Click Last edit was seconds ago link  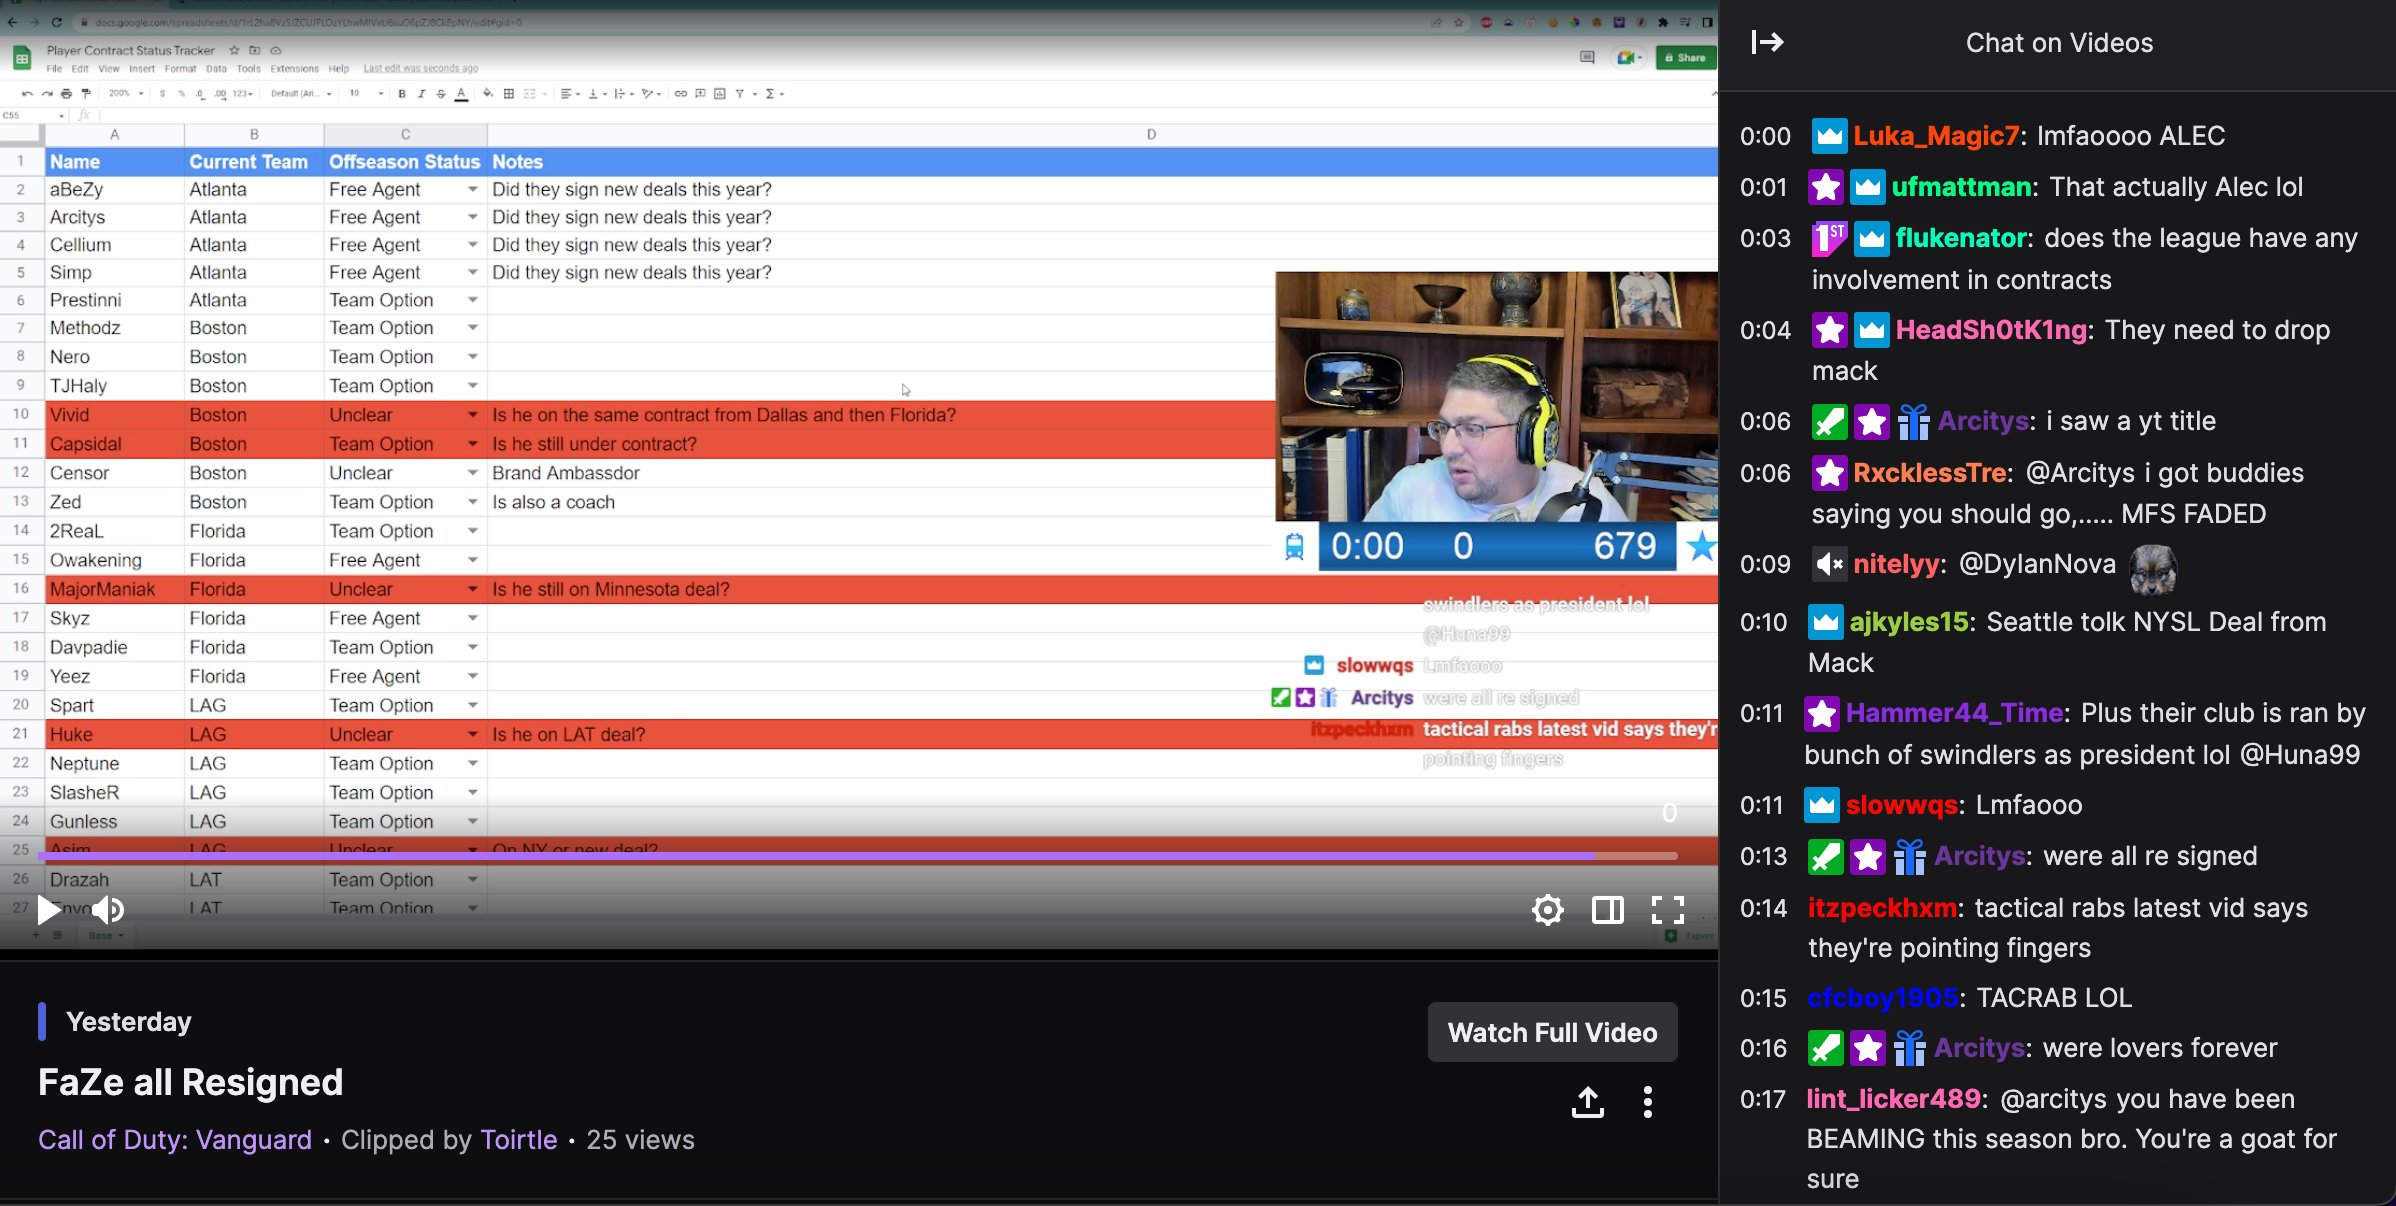[421, 69]
